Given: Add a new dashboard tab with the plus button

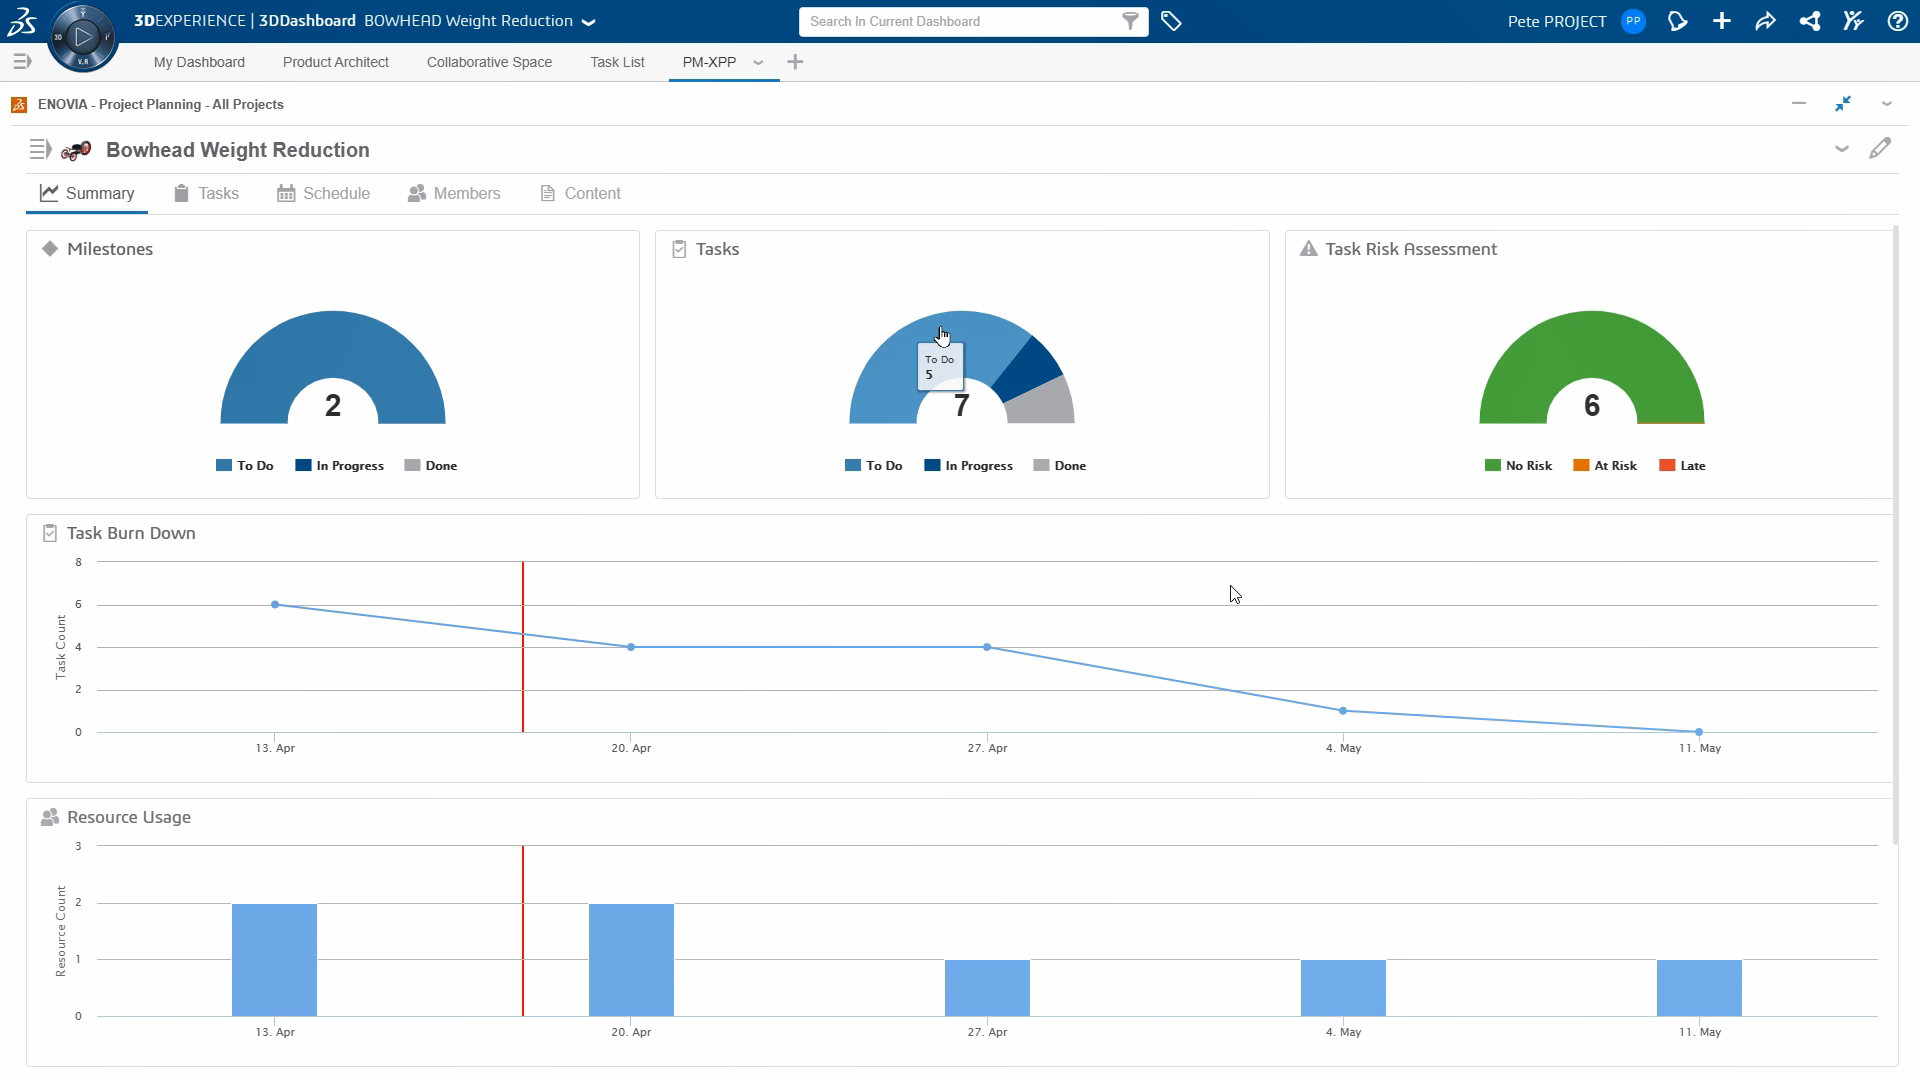Looking at the screenshot, I should (795, 62).
